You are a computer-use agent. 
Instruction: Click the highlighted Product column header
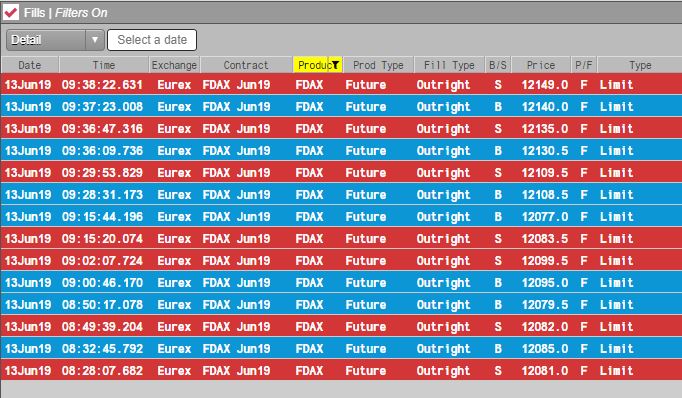318,65
